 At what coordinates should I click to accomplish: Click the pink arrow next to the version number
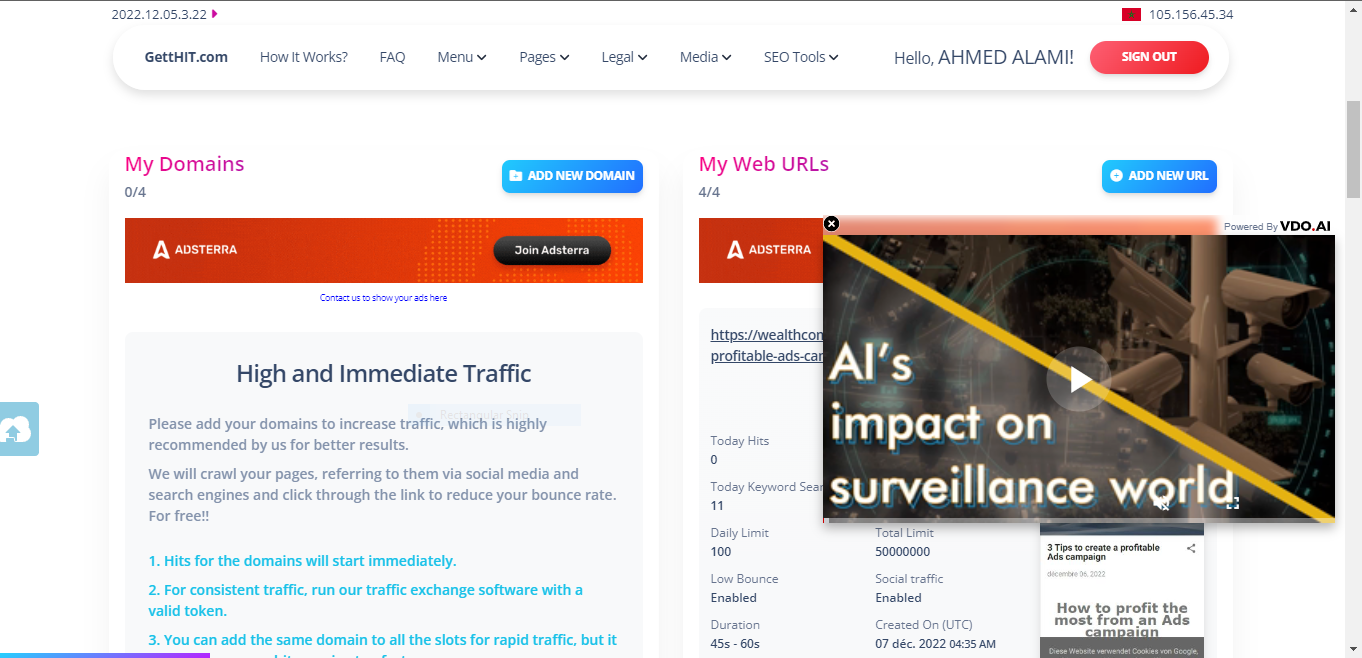pos(215,14)
